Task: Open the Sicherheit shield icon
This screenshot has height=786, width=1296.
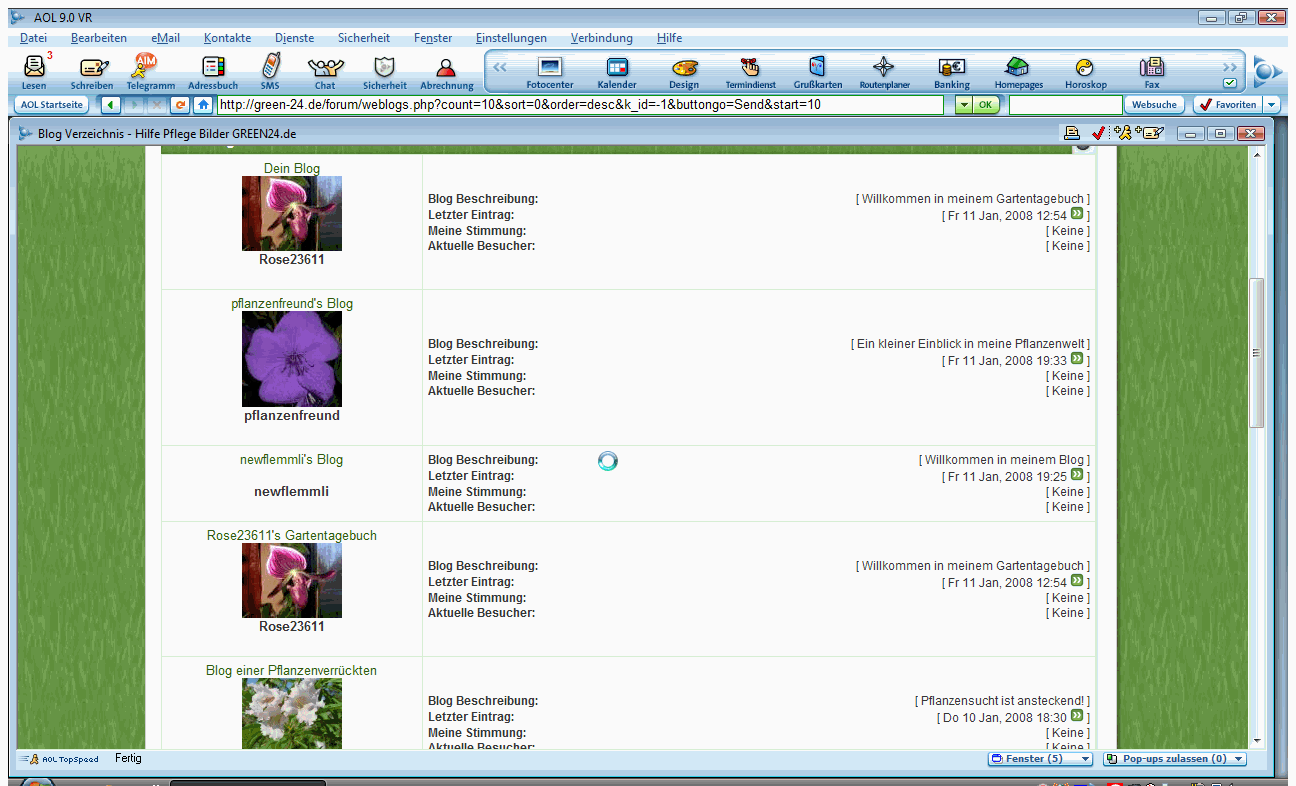Action: (385, 73)
